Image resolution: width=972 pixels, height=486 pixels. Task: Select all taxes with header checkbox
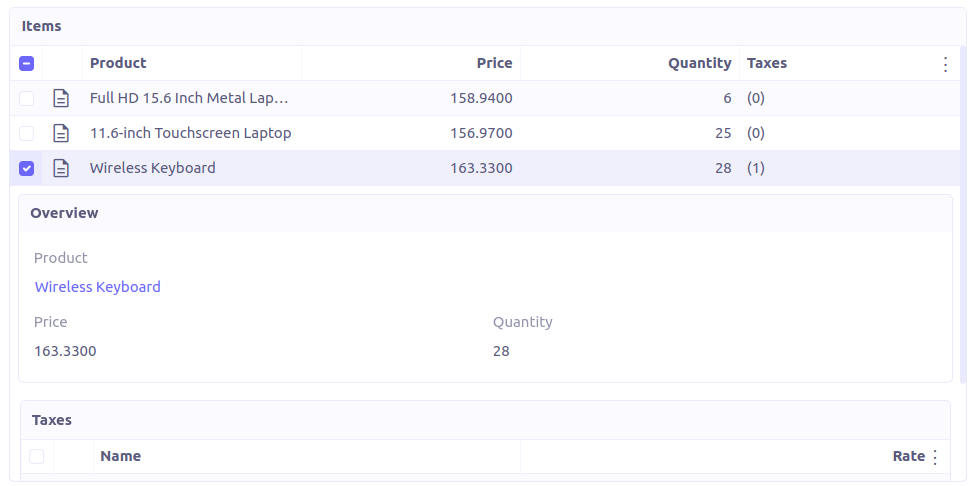(x=37, y=456)
